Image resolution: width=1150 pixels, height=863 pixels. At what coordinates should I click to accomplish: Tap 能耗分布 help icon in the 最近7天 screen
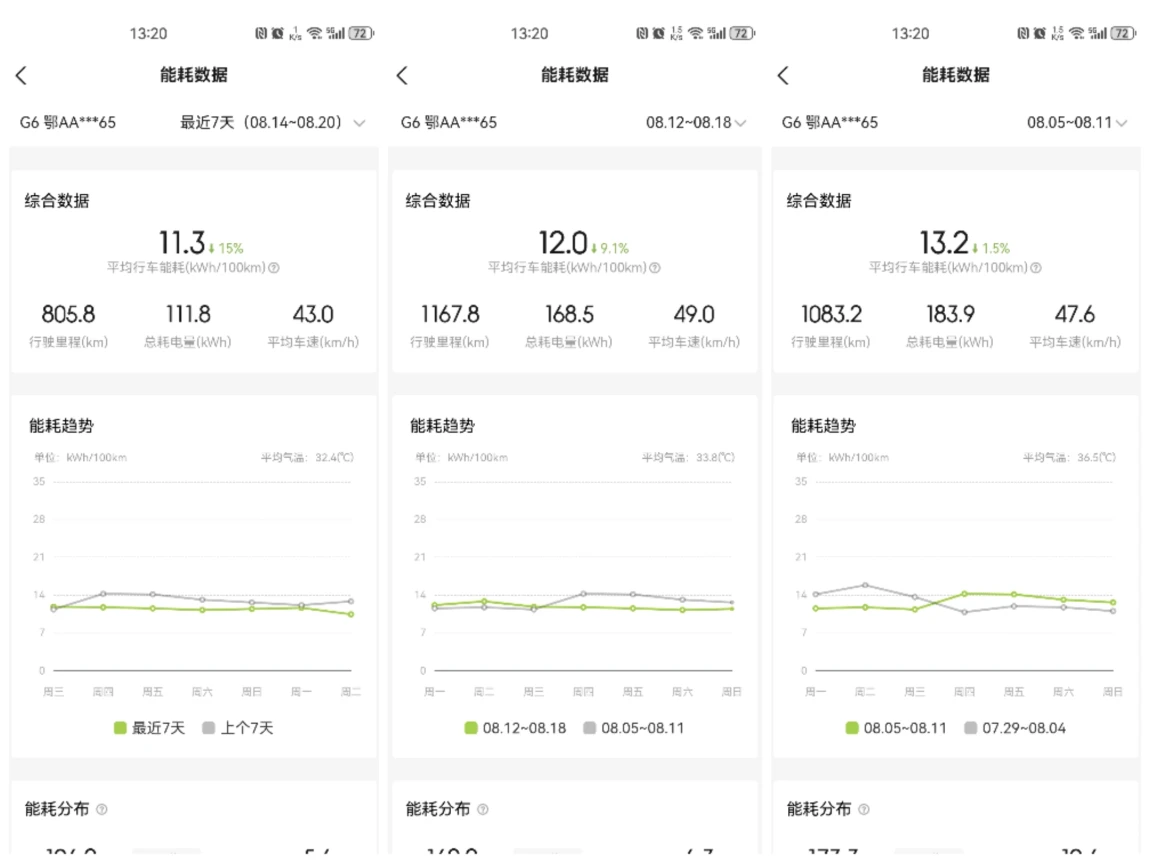pyautogui.click(x=102, y=809)
